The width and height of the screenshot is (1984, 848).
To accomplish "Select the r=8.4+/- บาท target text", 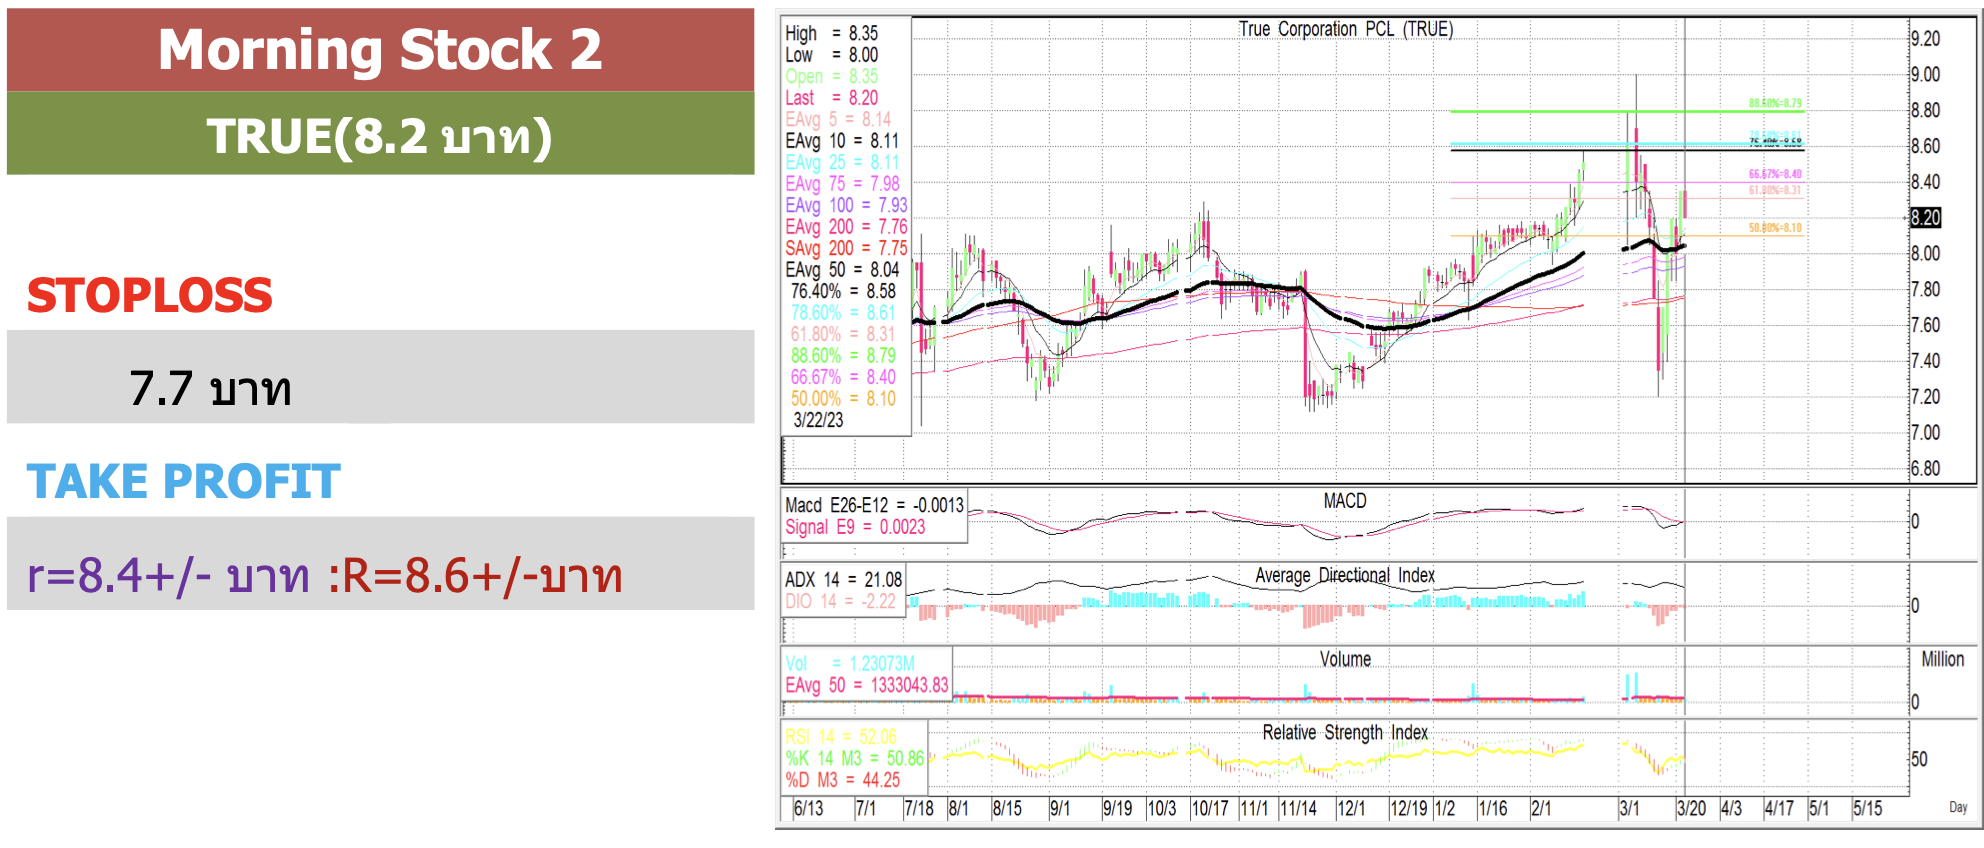I will 168,576.
